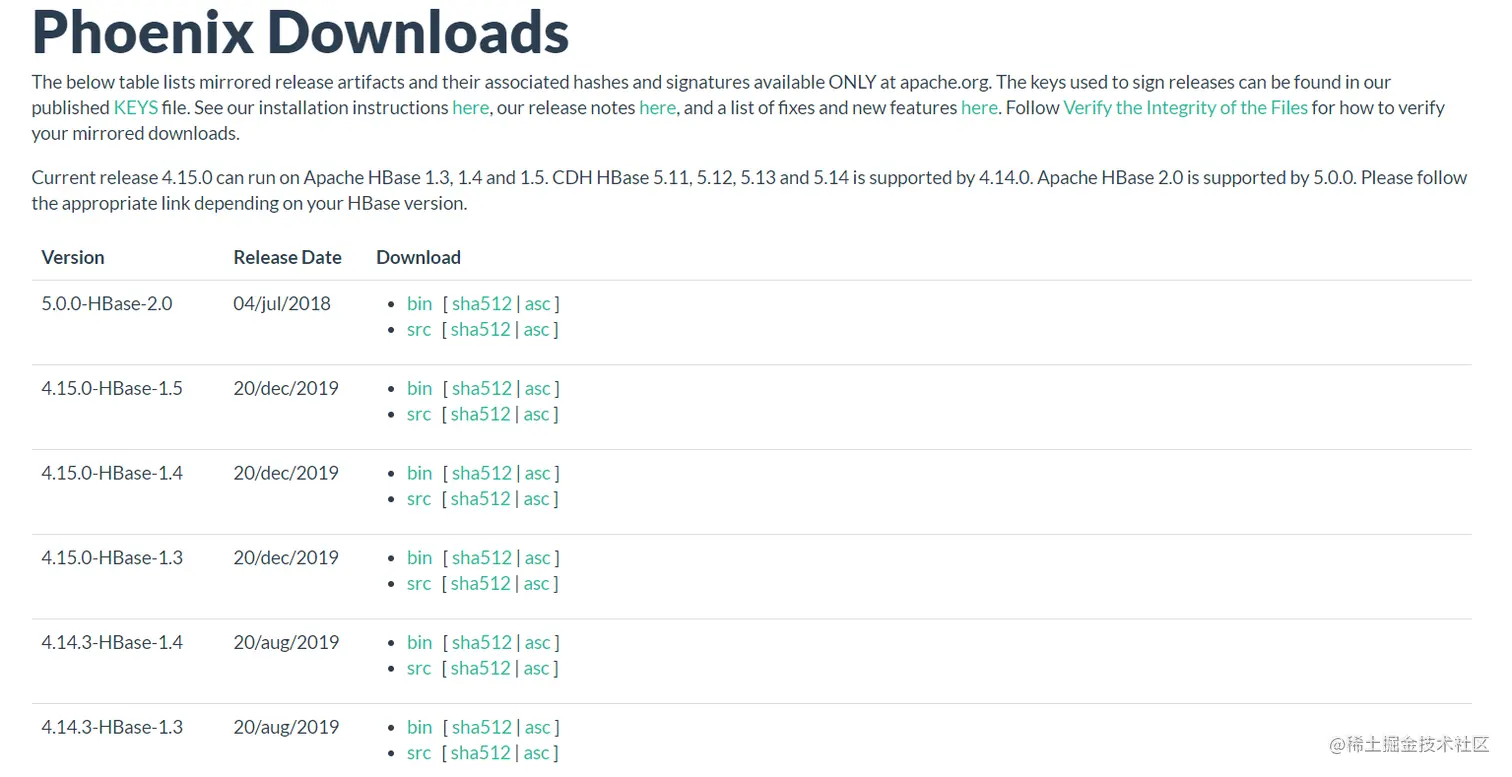Download src for 4.14.3-HBase-1.3
1512x777 pixels.
[419, 754]
